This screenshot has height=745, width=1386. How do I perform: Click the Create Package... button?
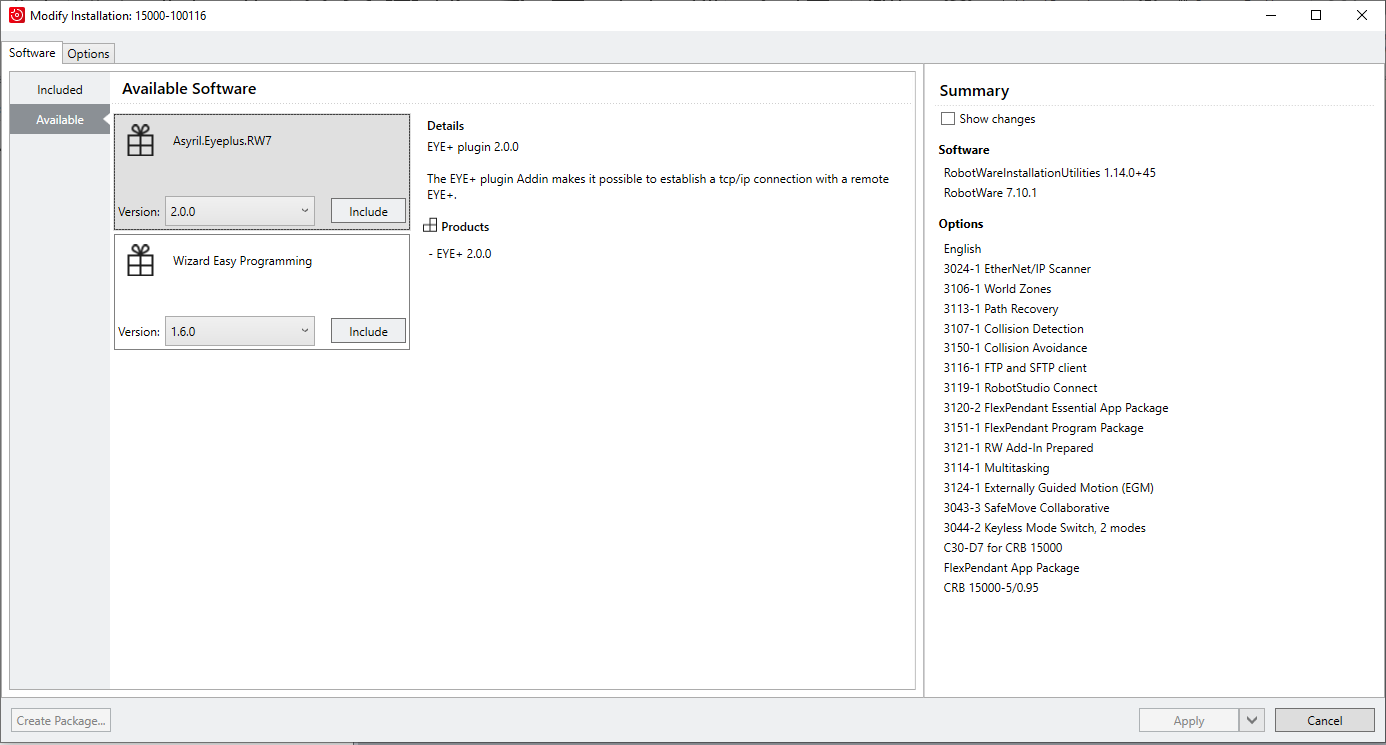coord(61,720)
